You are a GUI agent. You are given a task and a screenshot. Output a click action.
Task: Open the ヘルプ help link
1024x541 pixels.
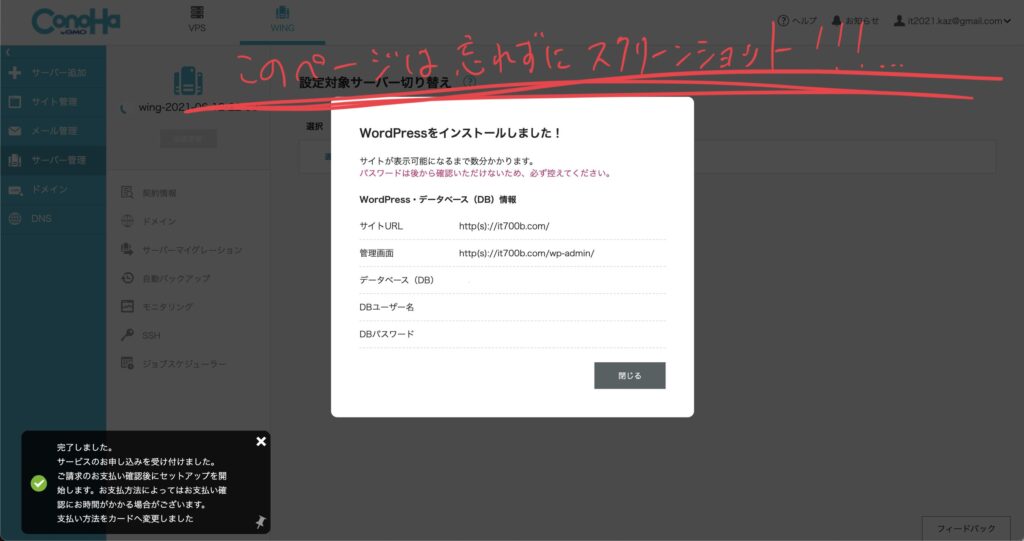point(797,21)
